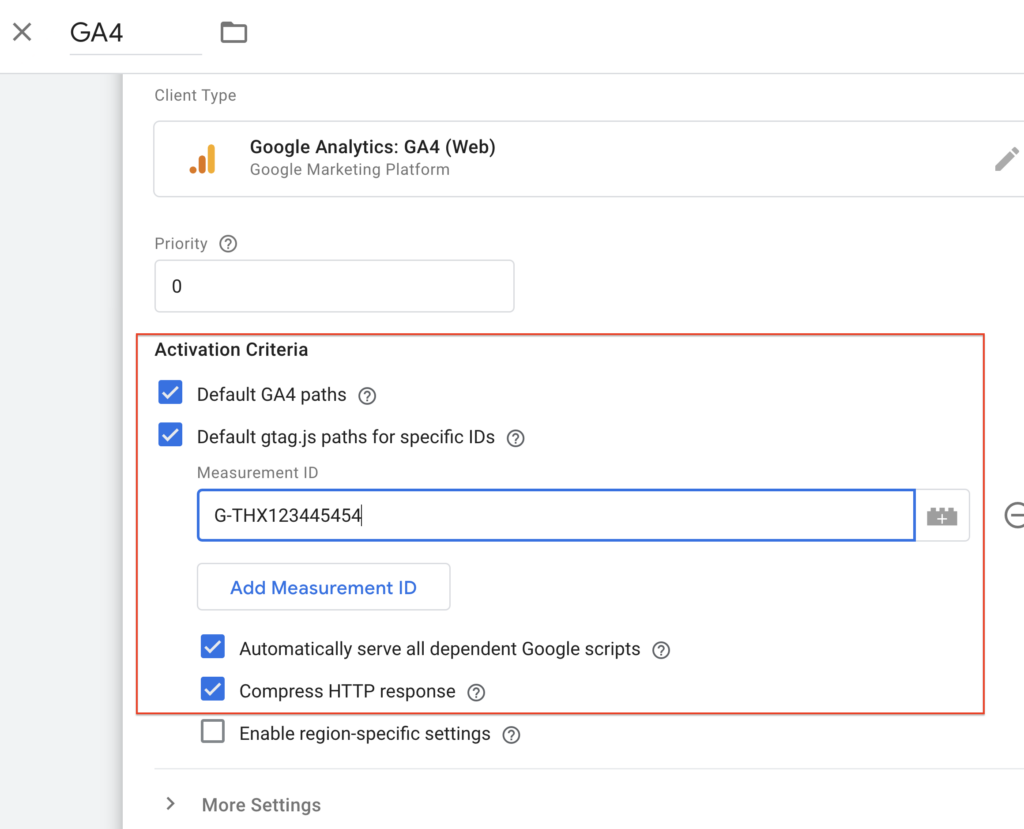Remove the Measurement ID row with minus icon
Image resolution: width=1024 pixels, height=829 pixels.
pyautogui.click(x=1014, y=515)
